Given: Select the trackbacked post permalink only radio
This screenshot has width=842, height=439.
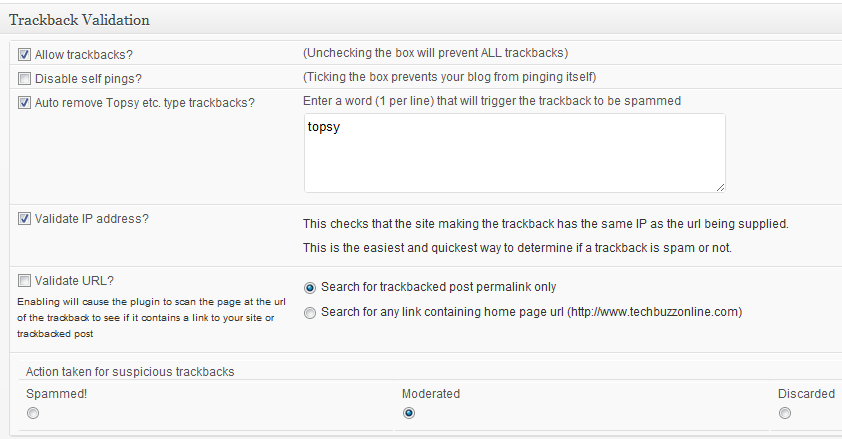Looking at the screenshot, I should (x=310, y=287).
